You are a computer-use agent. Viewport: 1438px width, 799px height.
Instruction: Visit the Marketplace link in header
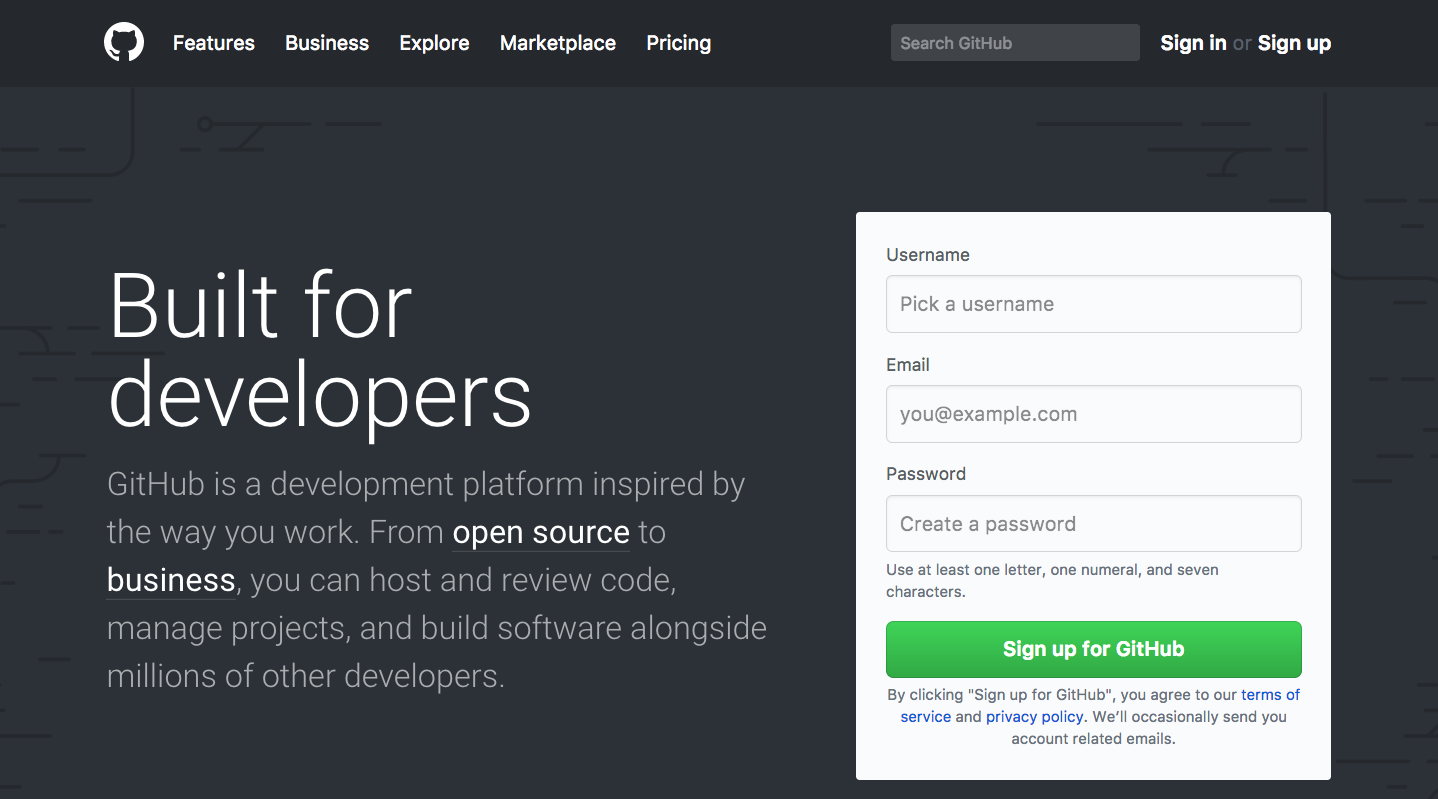[558, 43]
